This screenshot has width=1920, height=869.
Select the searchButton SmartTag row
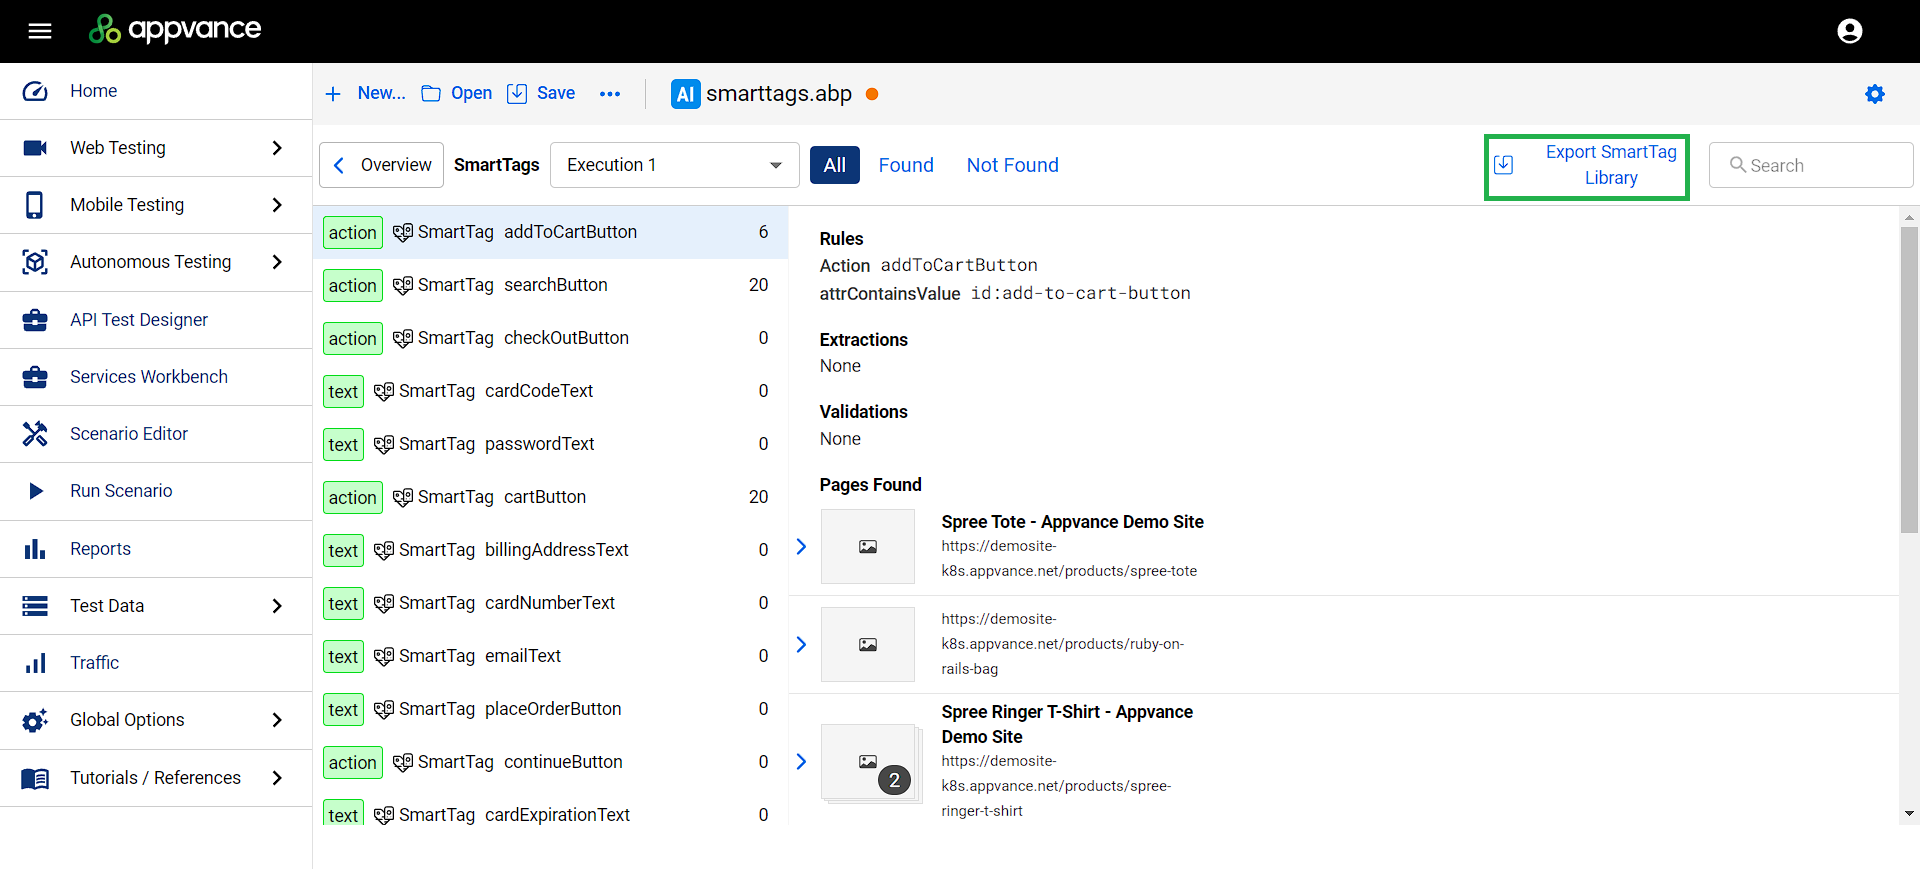coord(550,286)
